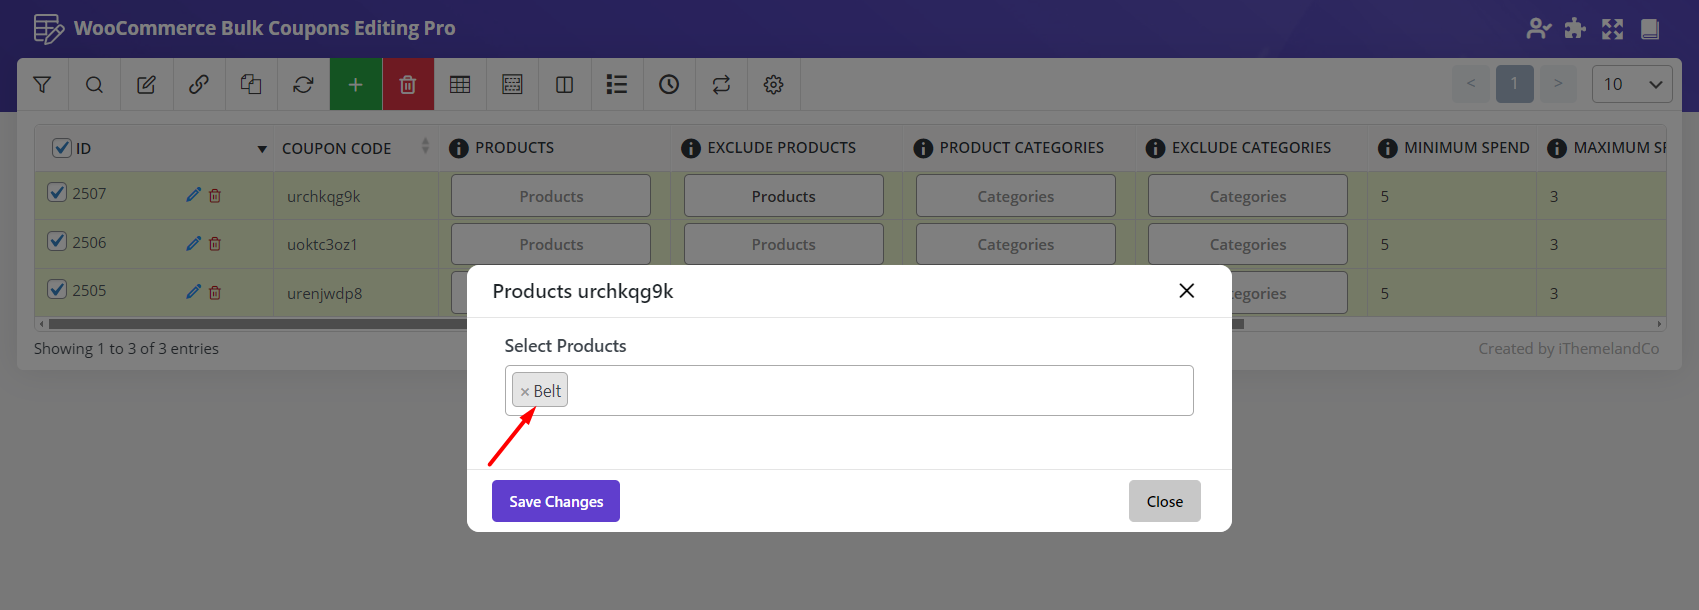Click the Save Changes button

[x=555, y=501]
